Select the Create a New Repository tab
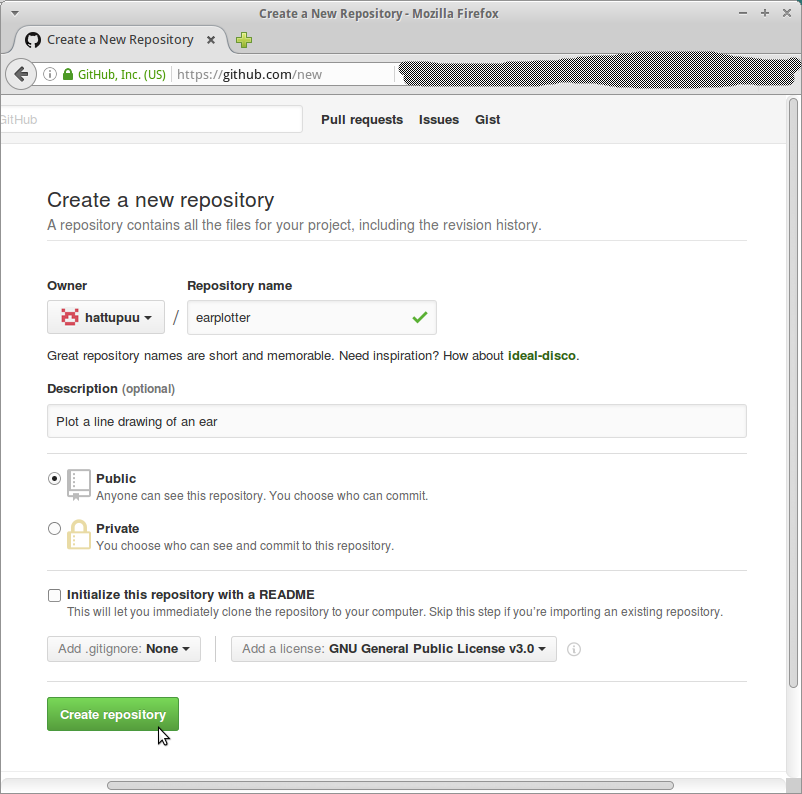The image size is (802, 794). [x=120, y=40]
